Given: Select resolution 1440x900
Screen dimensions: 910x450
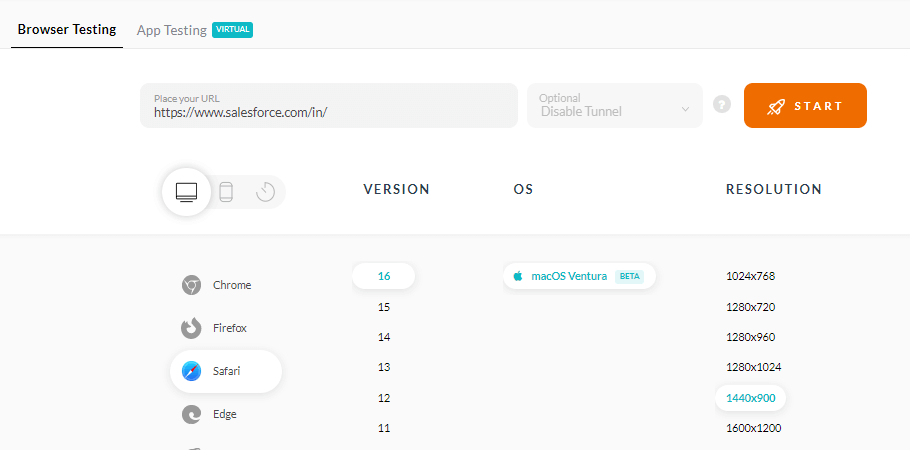Looking at the screenshot, I should click(750, 398).
